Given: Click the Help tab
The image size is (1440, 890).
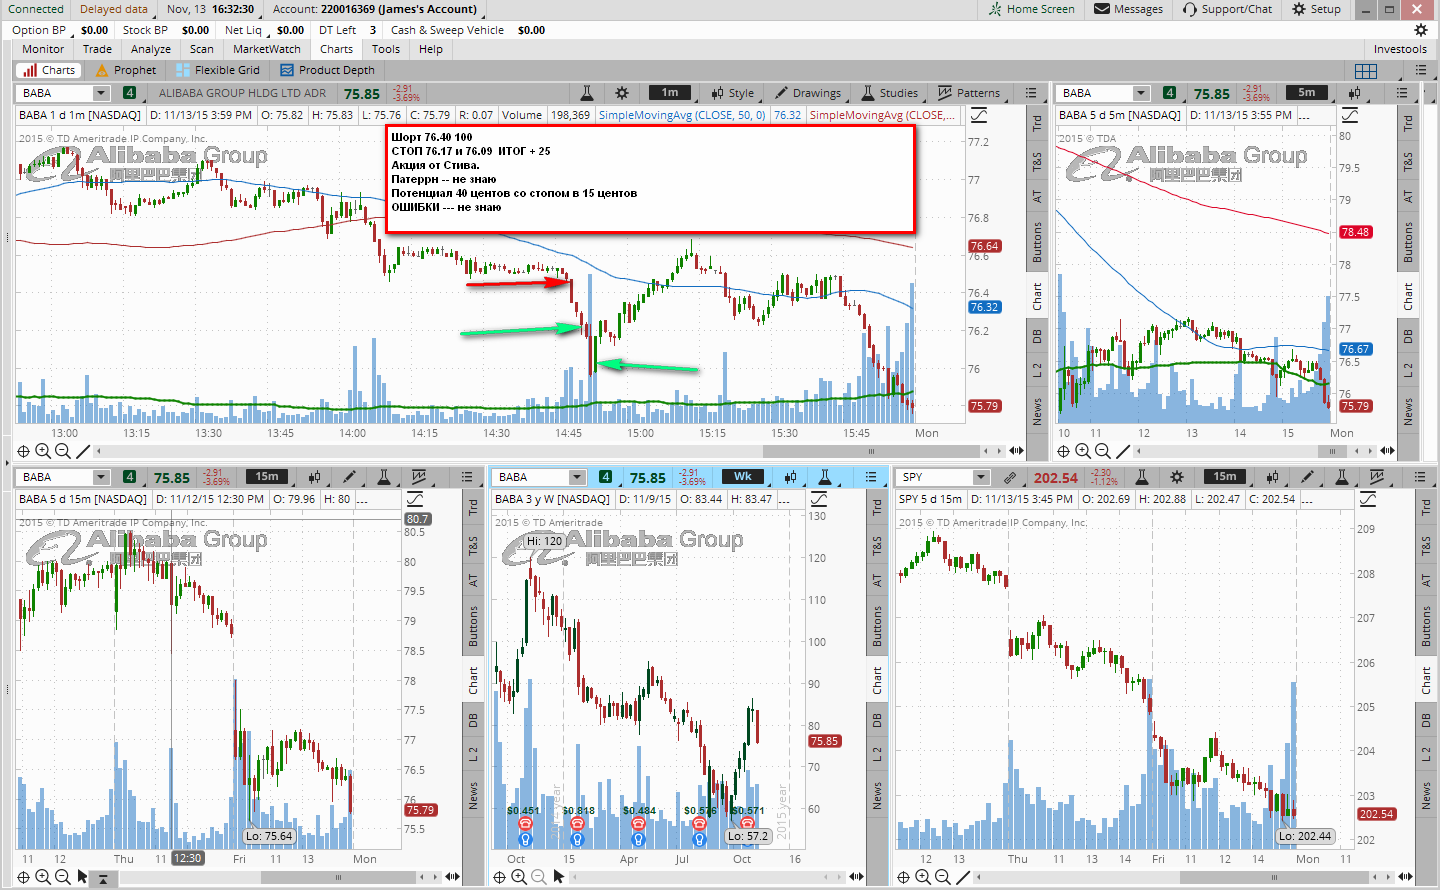Looking at the screenshot, I should tap(431, 49).
